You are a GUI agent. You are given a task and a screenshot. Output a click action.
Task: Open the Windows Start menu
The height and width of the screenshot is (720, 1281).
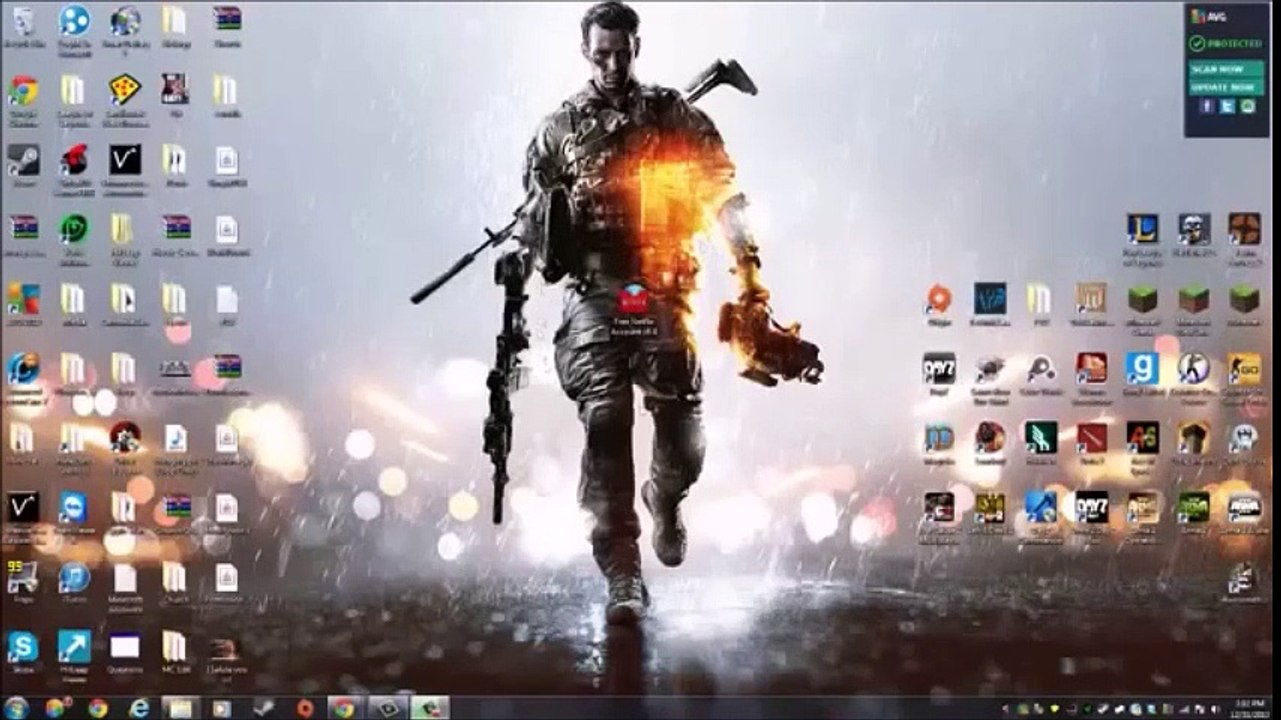(x=17, y=708)
